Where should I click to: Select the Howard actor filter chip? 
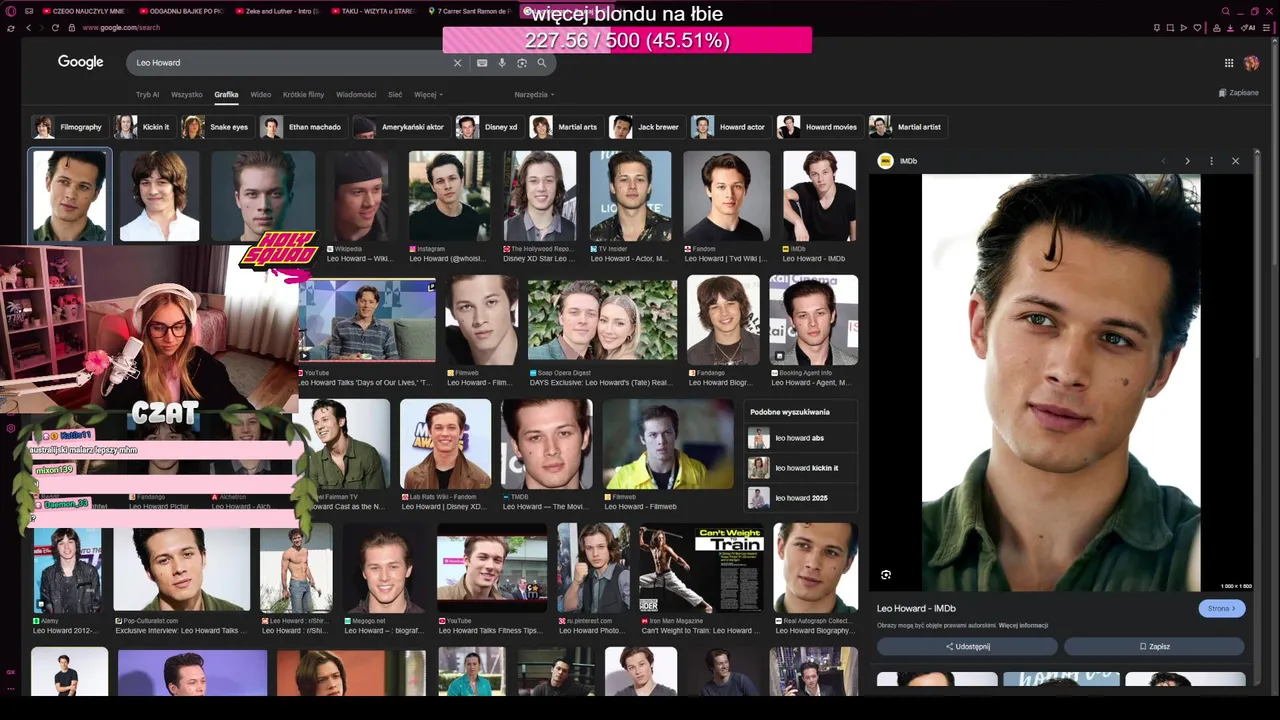point(729,127)
